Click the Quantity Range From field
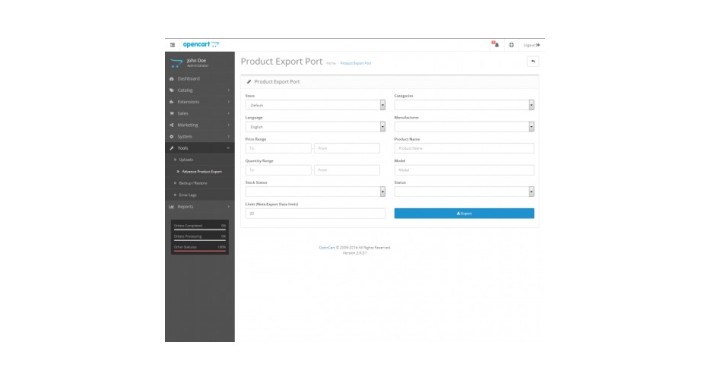 coord(347,170)
